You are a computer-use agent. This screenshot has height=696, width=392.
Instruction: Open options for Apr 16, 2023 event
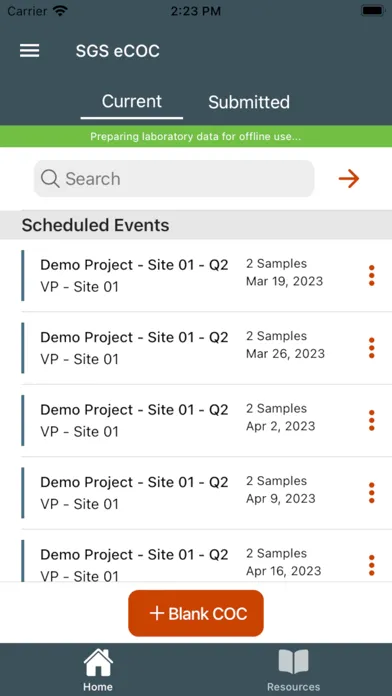pyautogui.click(x=372, y=565)
